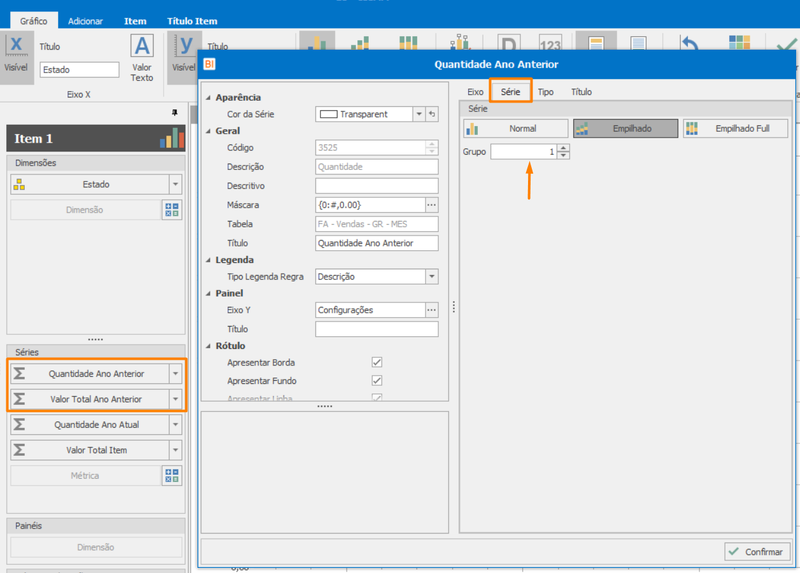Click the pin icon on left panel
This screenshot has width=800, height=573.
pyautogui.click(x=174, y=112)
